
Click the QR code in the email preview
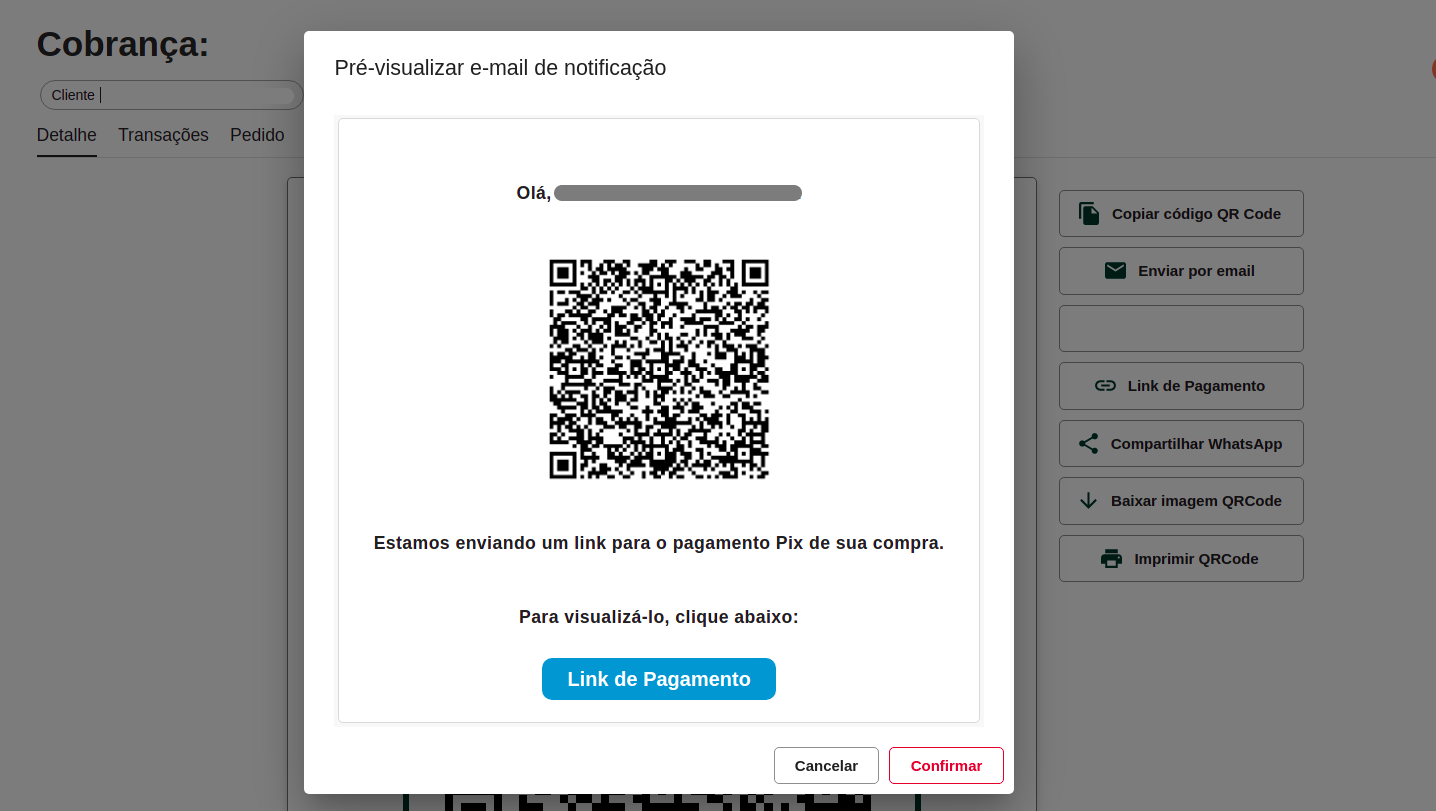click(659, 369)
